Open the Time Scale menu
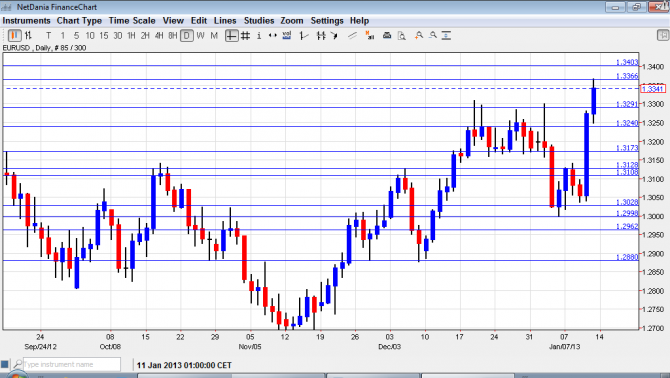The height and width of the screenshot is (378, 670). pyautogui.click(x=132, y=21)
